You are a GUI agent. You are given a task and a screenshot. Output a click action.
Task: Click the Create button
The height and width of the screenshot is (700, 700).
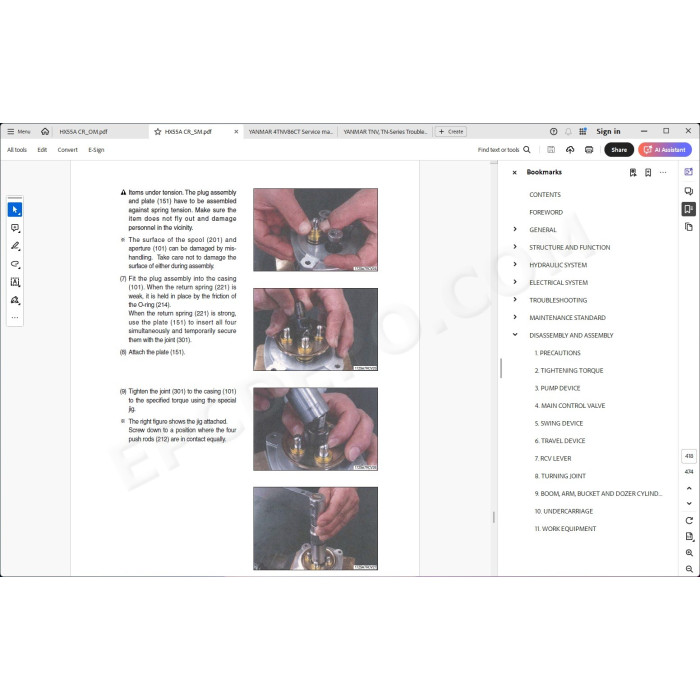tap(451, 132)
